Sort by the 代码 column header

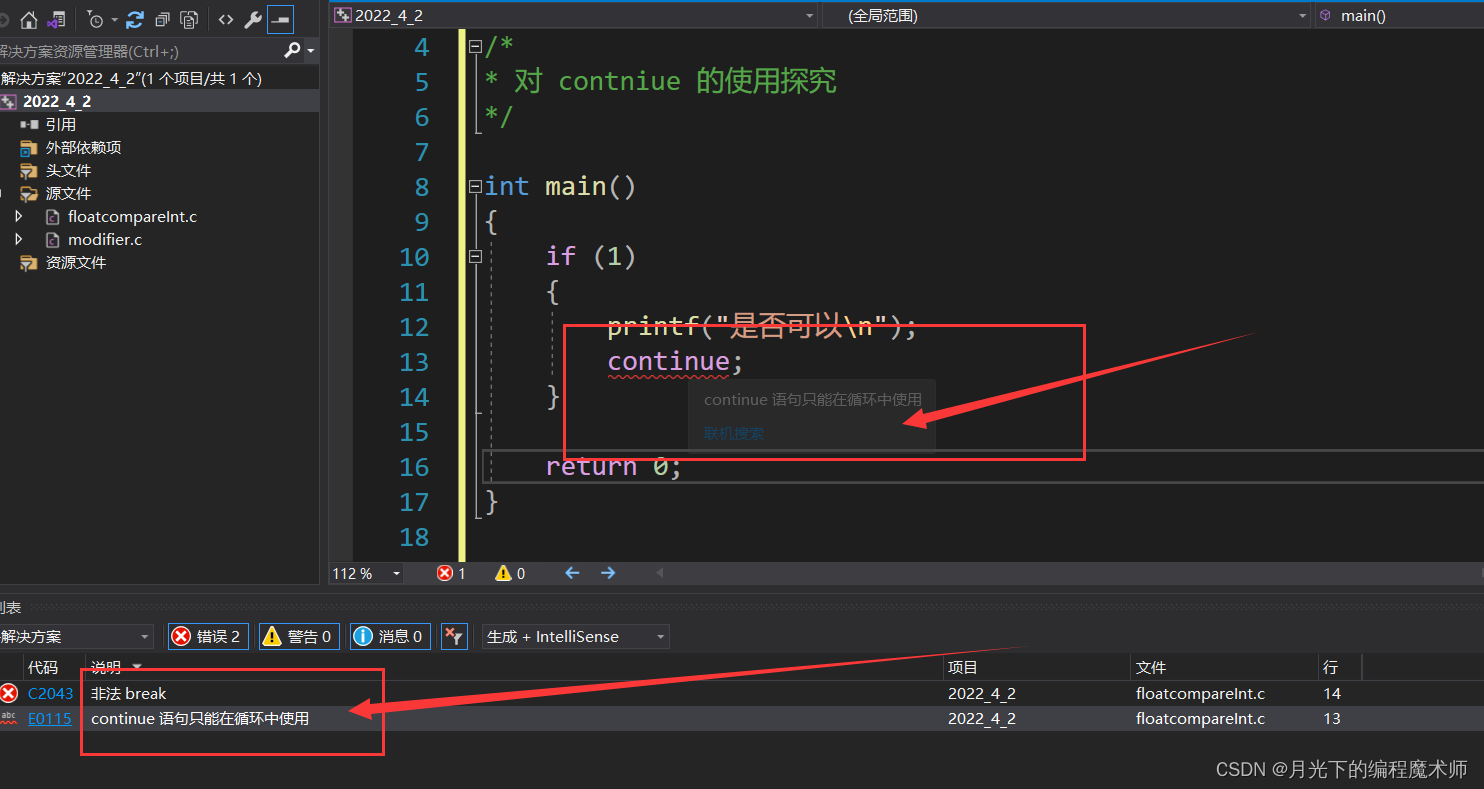click(42, 667)
